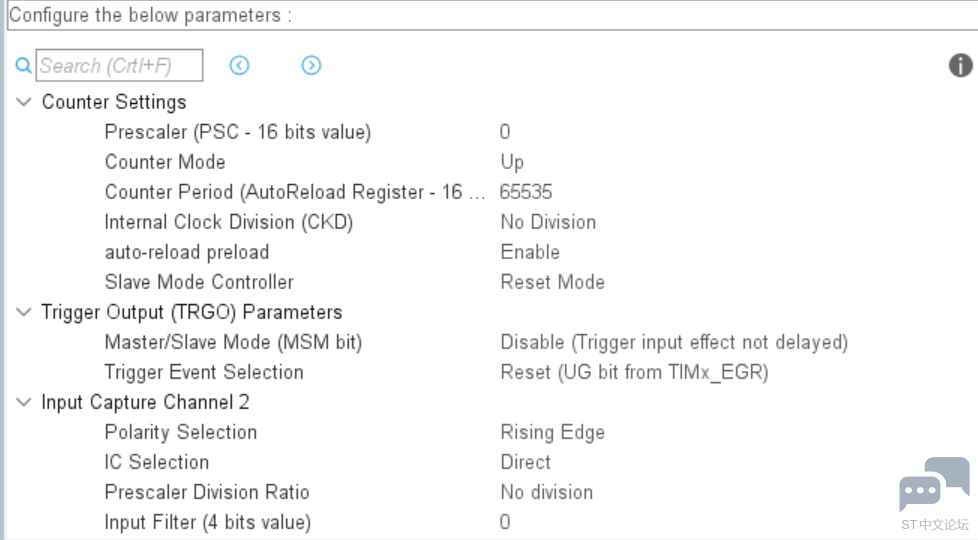Open Trigger Event Selection Reset dropdown

(634, 372)
